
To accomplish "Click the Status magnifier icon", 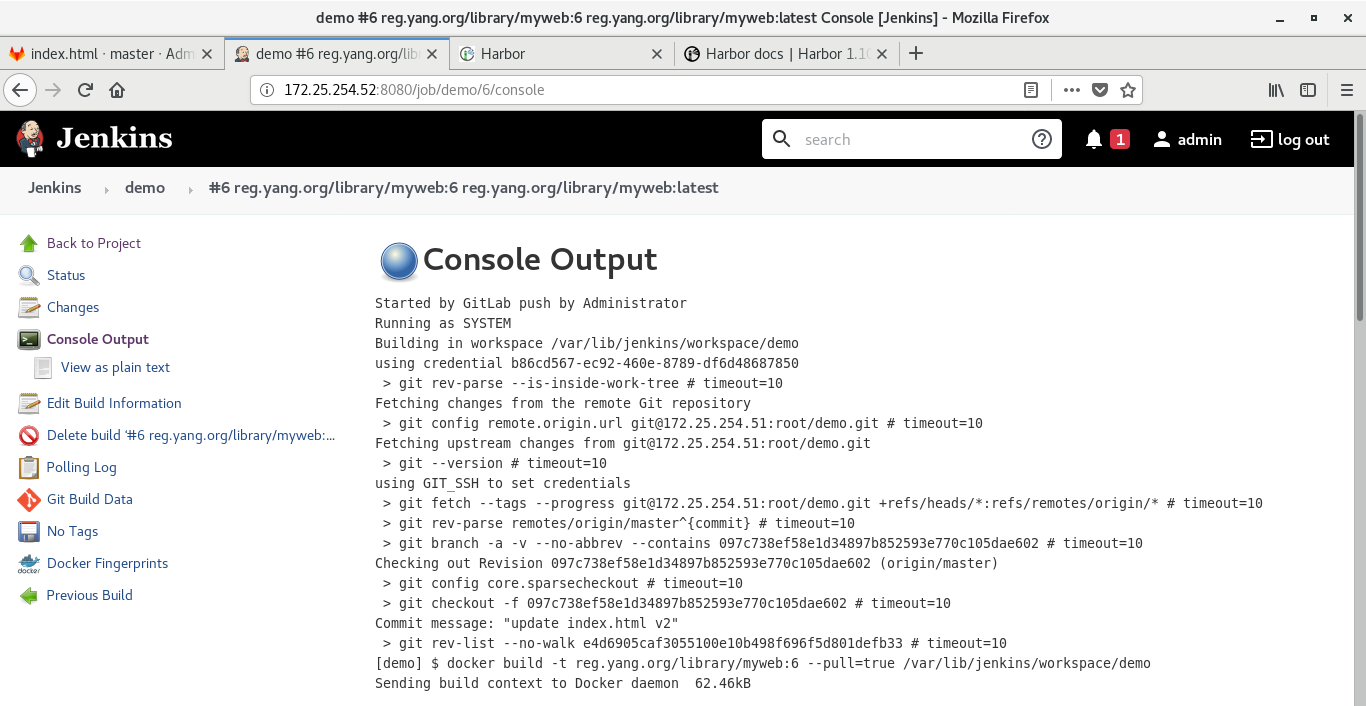I will click(29, 275).
